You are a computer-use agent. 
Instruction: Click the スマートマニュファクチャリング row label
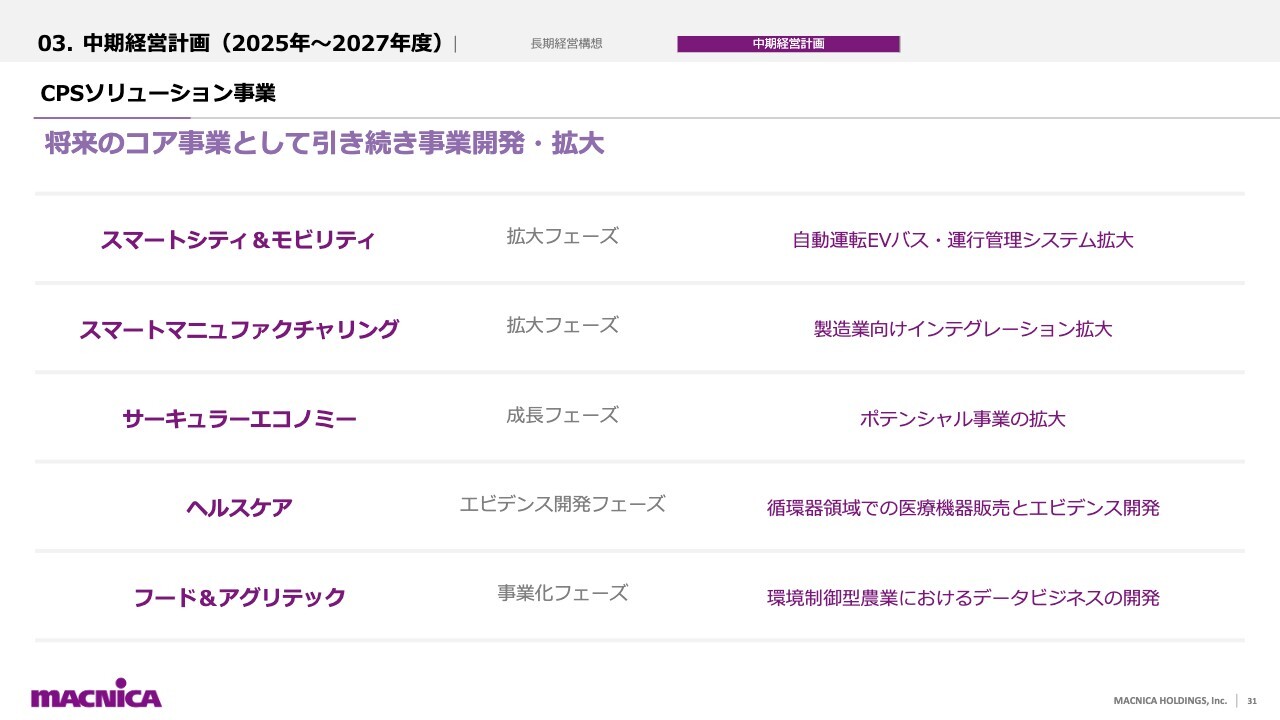click(x=239, y=329)
